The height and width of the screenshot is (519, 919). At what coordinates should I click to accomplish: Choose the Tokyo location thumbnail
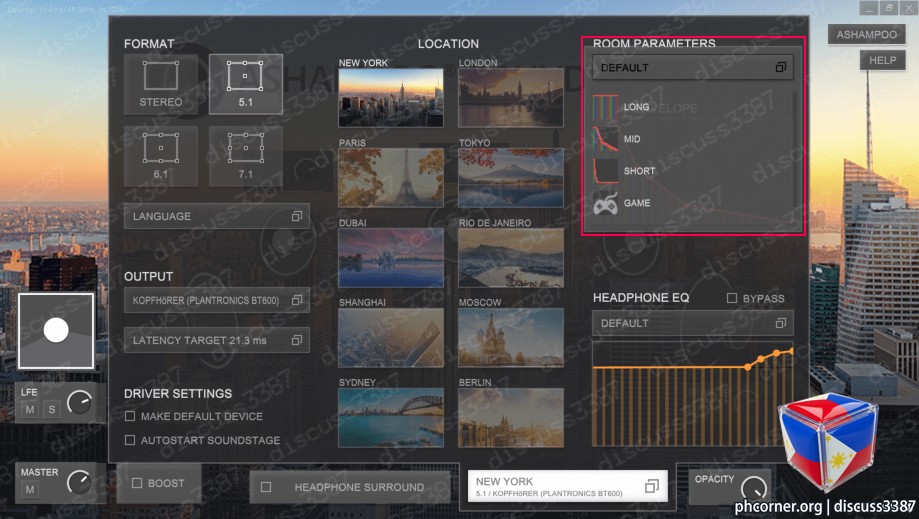[510, 177]
